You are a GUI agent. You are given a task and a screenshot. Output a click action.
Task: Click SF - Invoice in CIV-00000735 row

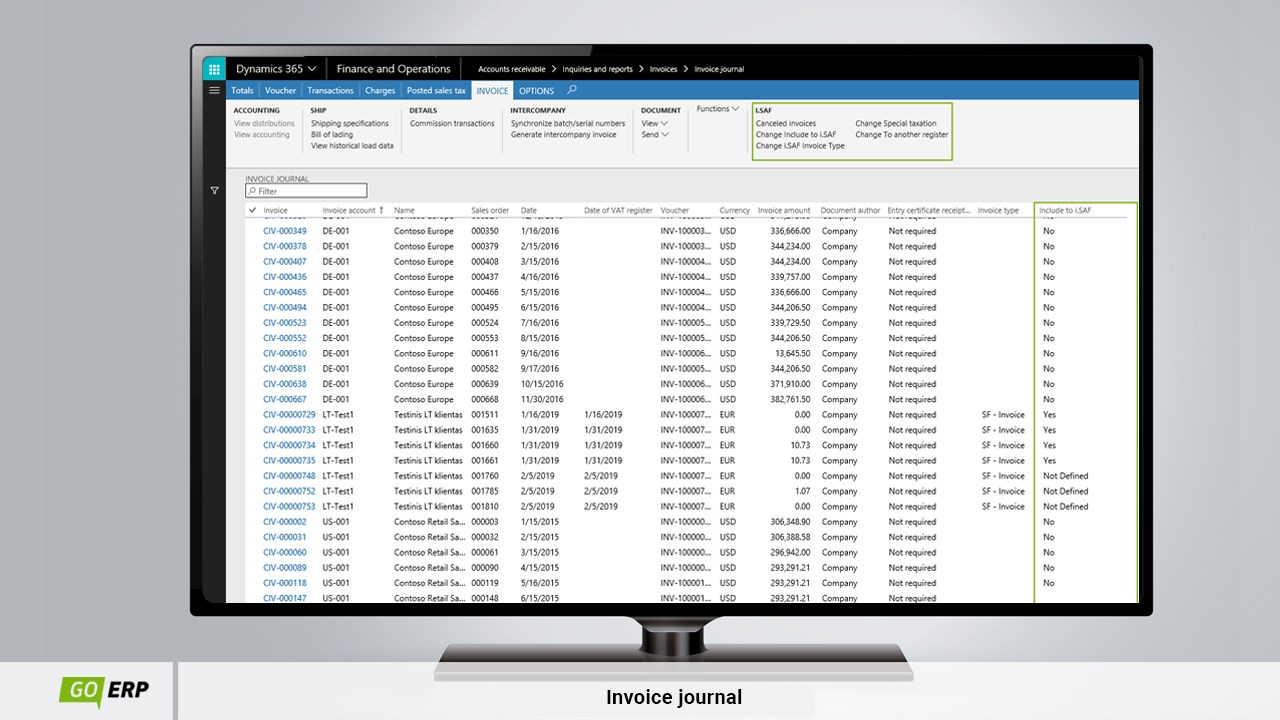1003,460
